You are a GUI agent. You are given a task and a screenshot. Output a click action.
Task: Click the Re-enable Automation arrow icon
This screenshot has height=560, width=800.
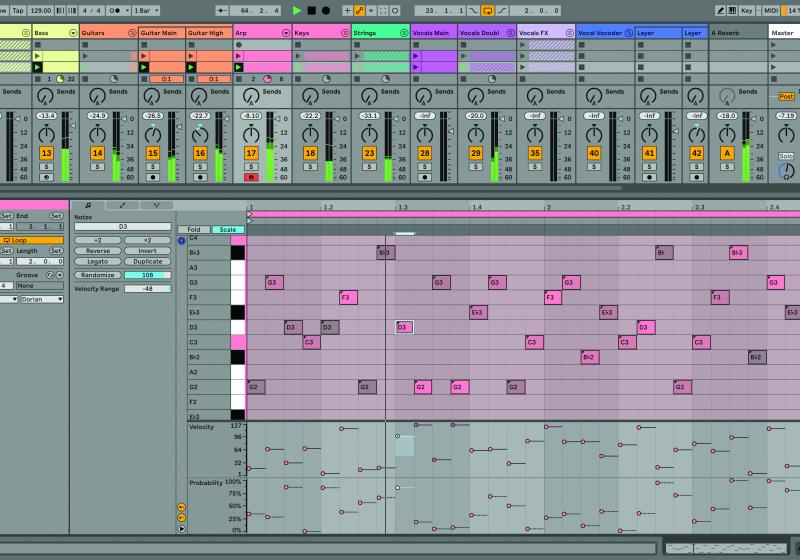[x=371, y=10]
